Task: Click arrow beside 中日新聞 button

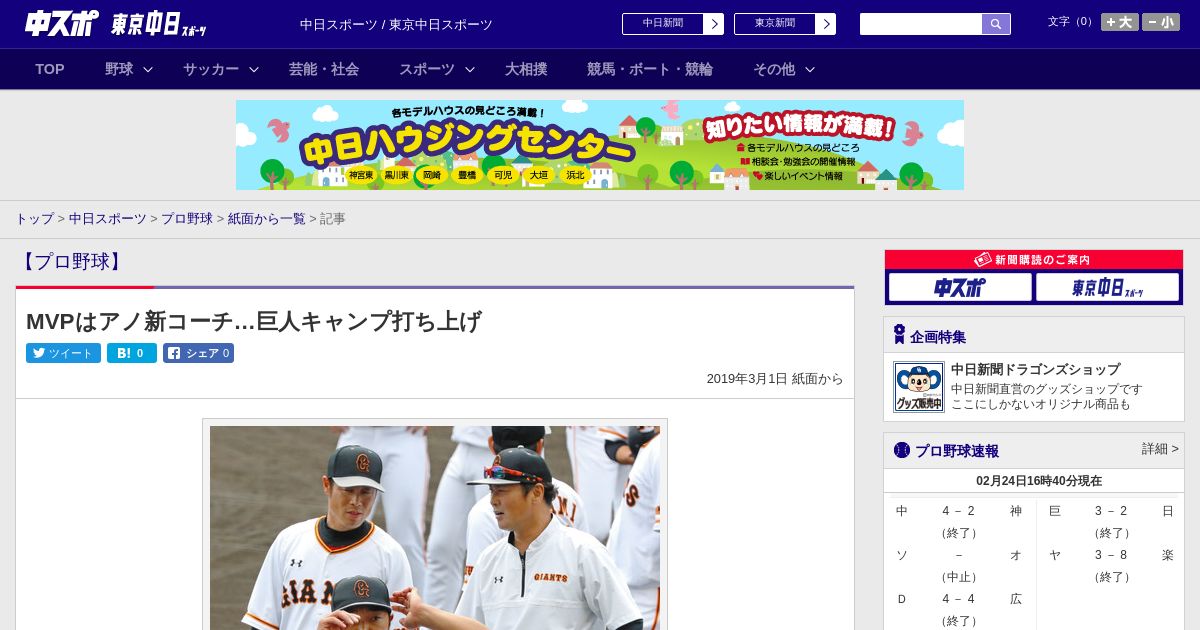Action: click(714, 24)
